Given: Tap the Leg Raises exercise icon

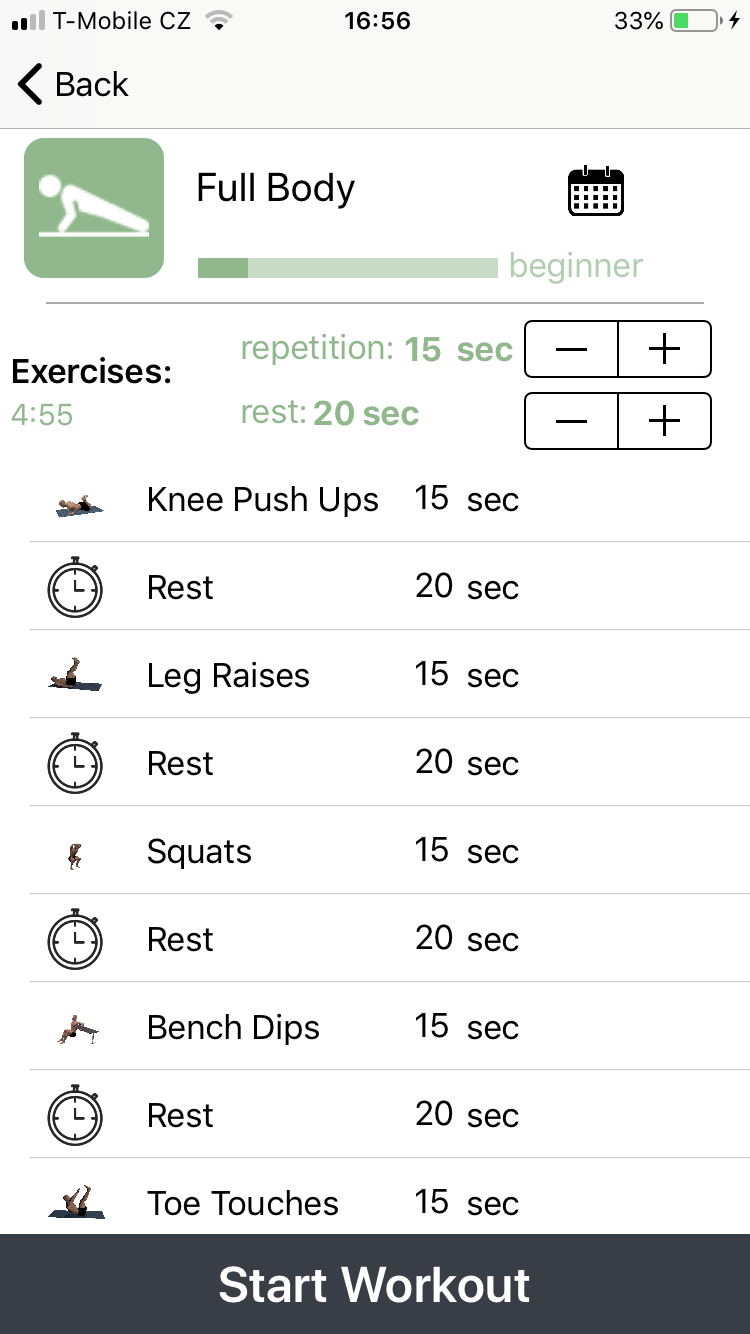Looking at the screenshot, I should [76, 677].
